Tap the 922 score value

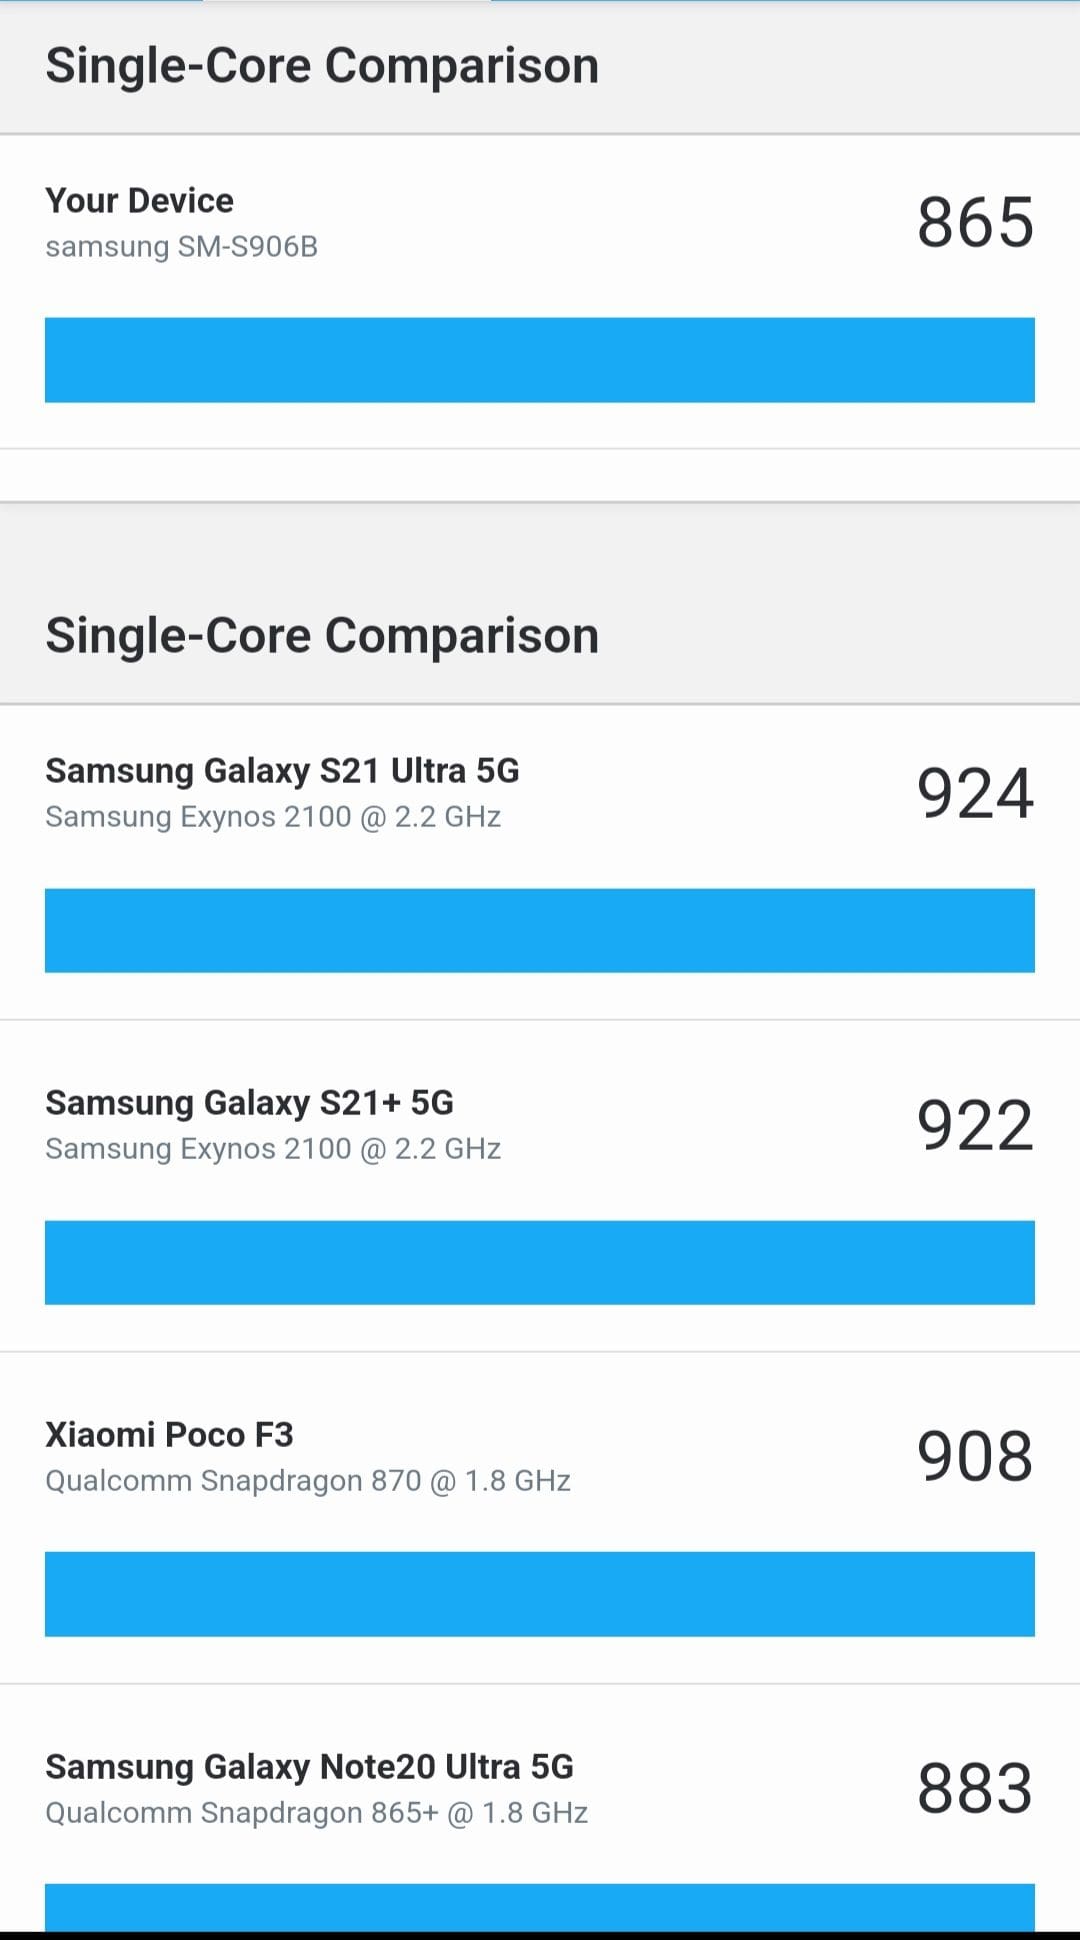pyautogui.click(x=975, y=1125)
